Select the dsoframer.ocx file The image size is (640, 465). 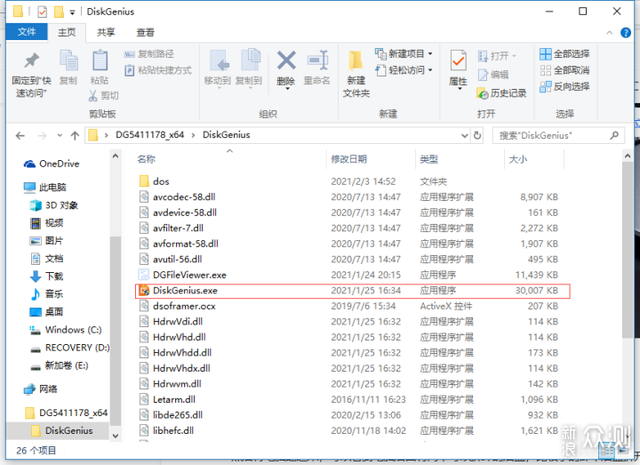coord(177,306)
